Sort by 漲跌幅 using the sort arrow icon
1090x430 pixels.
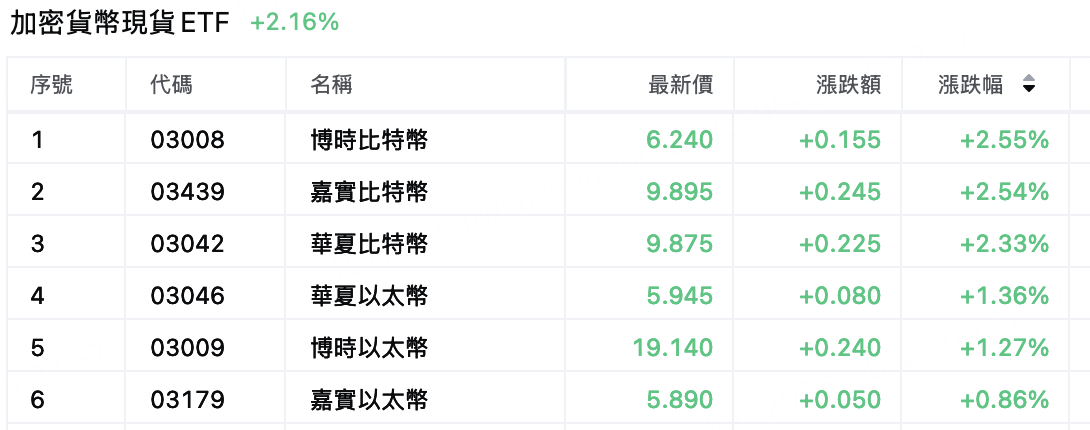tap(1029, 85)
